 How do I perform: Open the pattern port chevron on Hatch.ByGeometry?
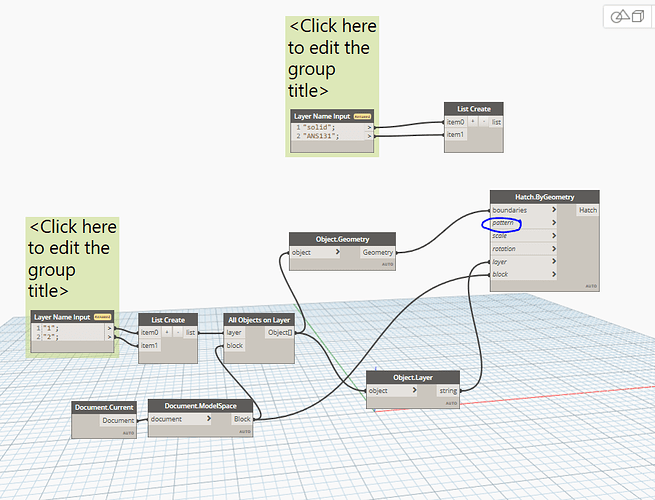tap(554, 223)
